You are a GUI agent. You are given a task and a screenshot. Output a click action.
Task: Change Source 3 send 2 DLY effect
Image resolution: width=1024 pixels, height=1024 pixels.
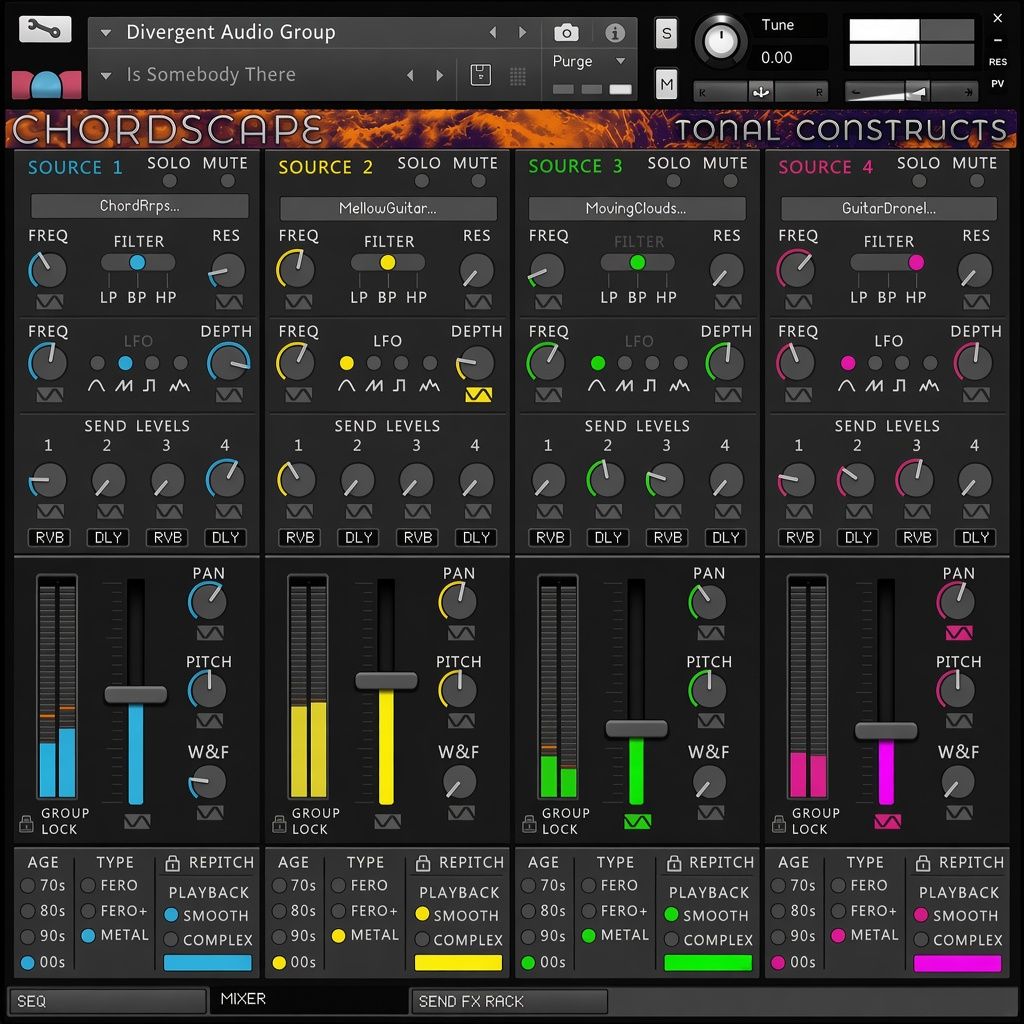[x=608, y=537]
